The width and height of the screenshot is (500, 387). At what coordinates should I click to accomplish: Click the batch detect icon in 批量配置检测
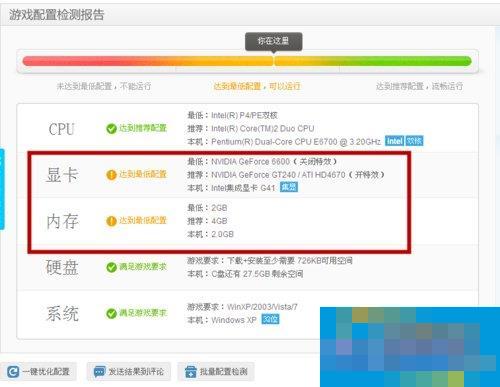coord(191,371)
